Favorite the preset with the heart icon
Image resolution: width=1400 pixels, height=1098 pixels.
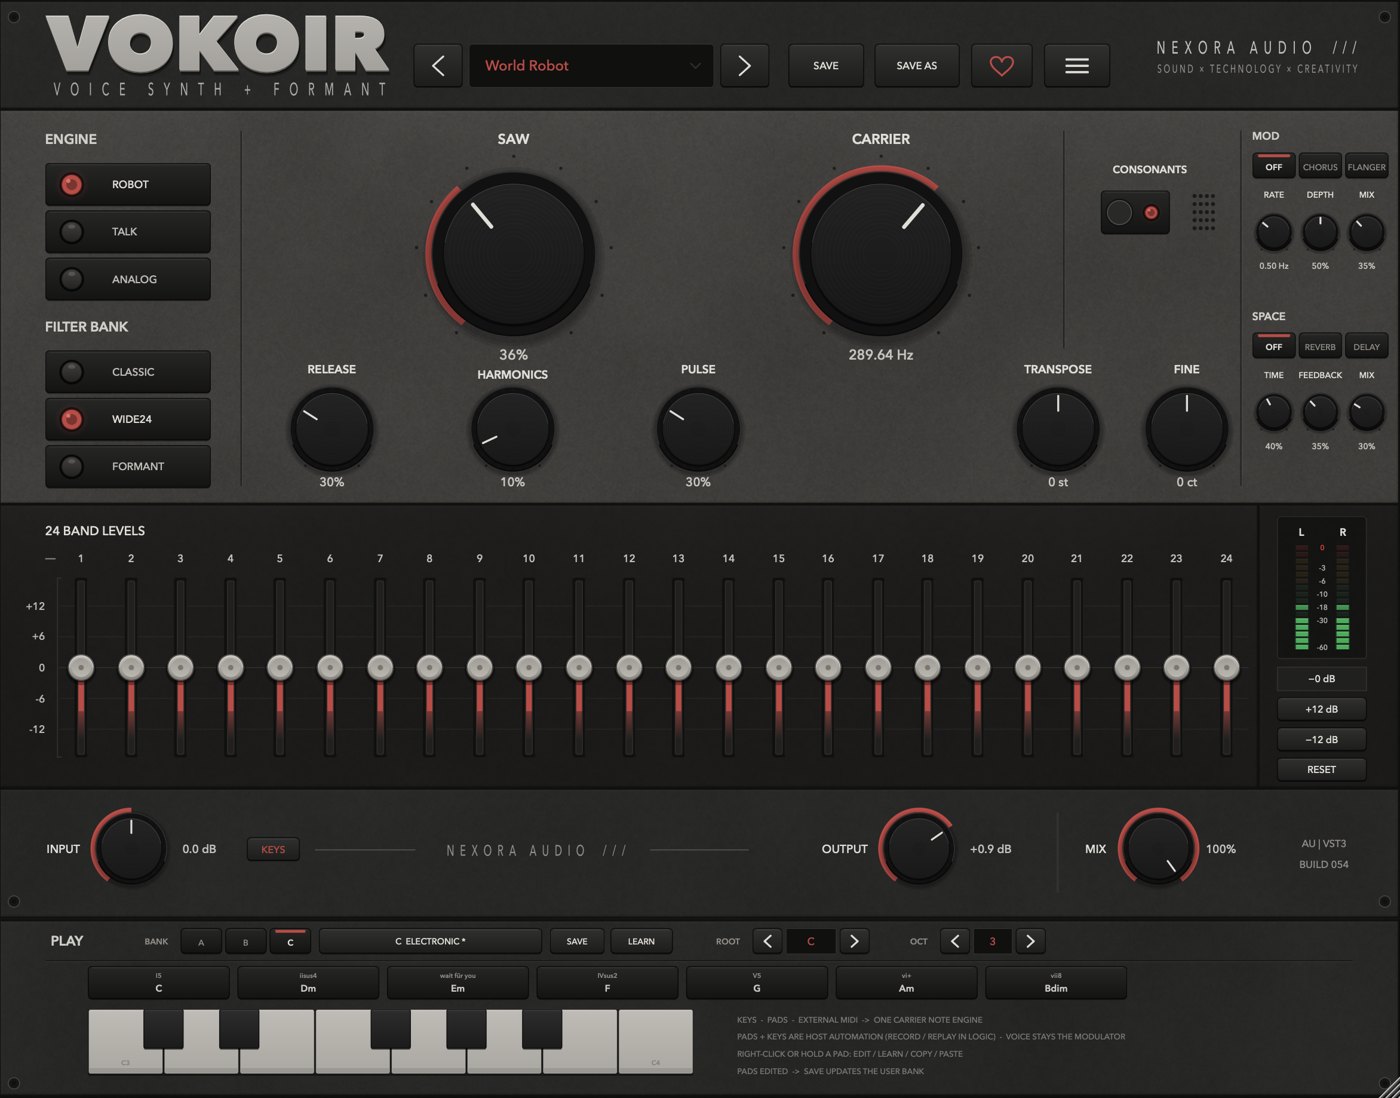[1001, 66]
